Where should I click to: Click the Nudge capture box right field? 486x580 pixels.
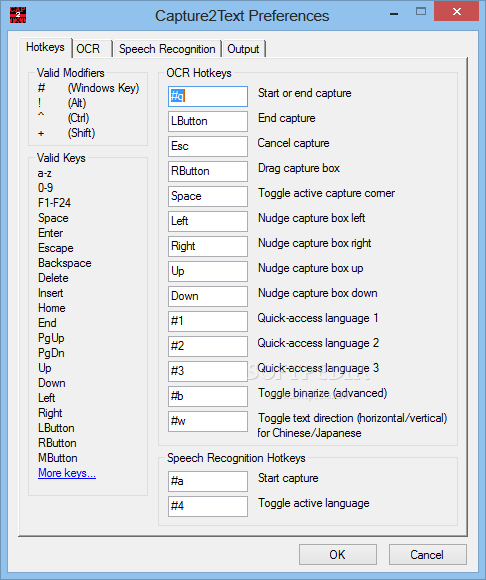pyautogui.click(x=208, y=246)
